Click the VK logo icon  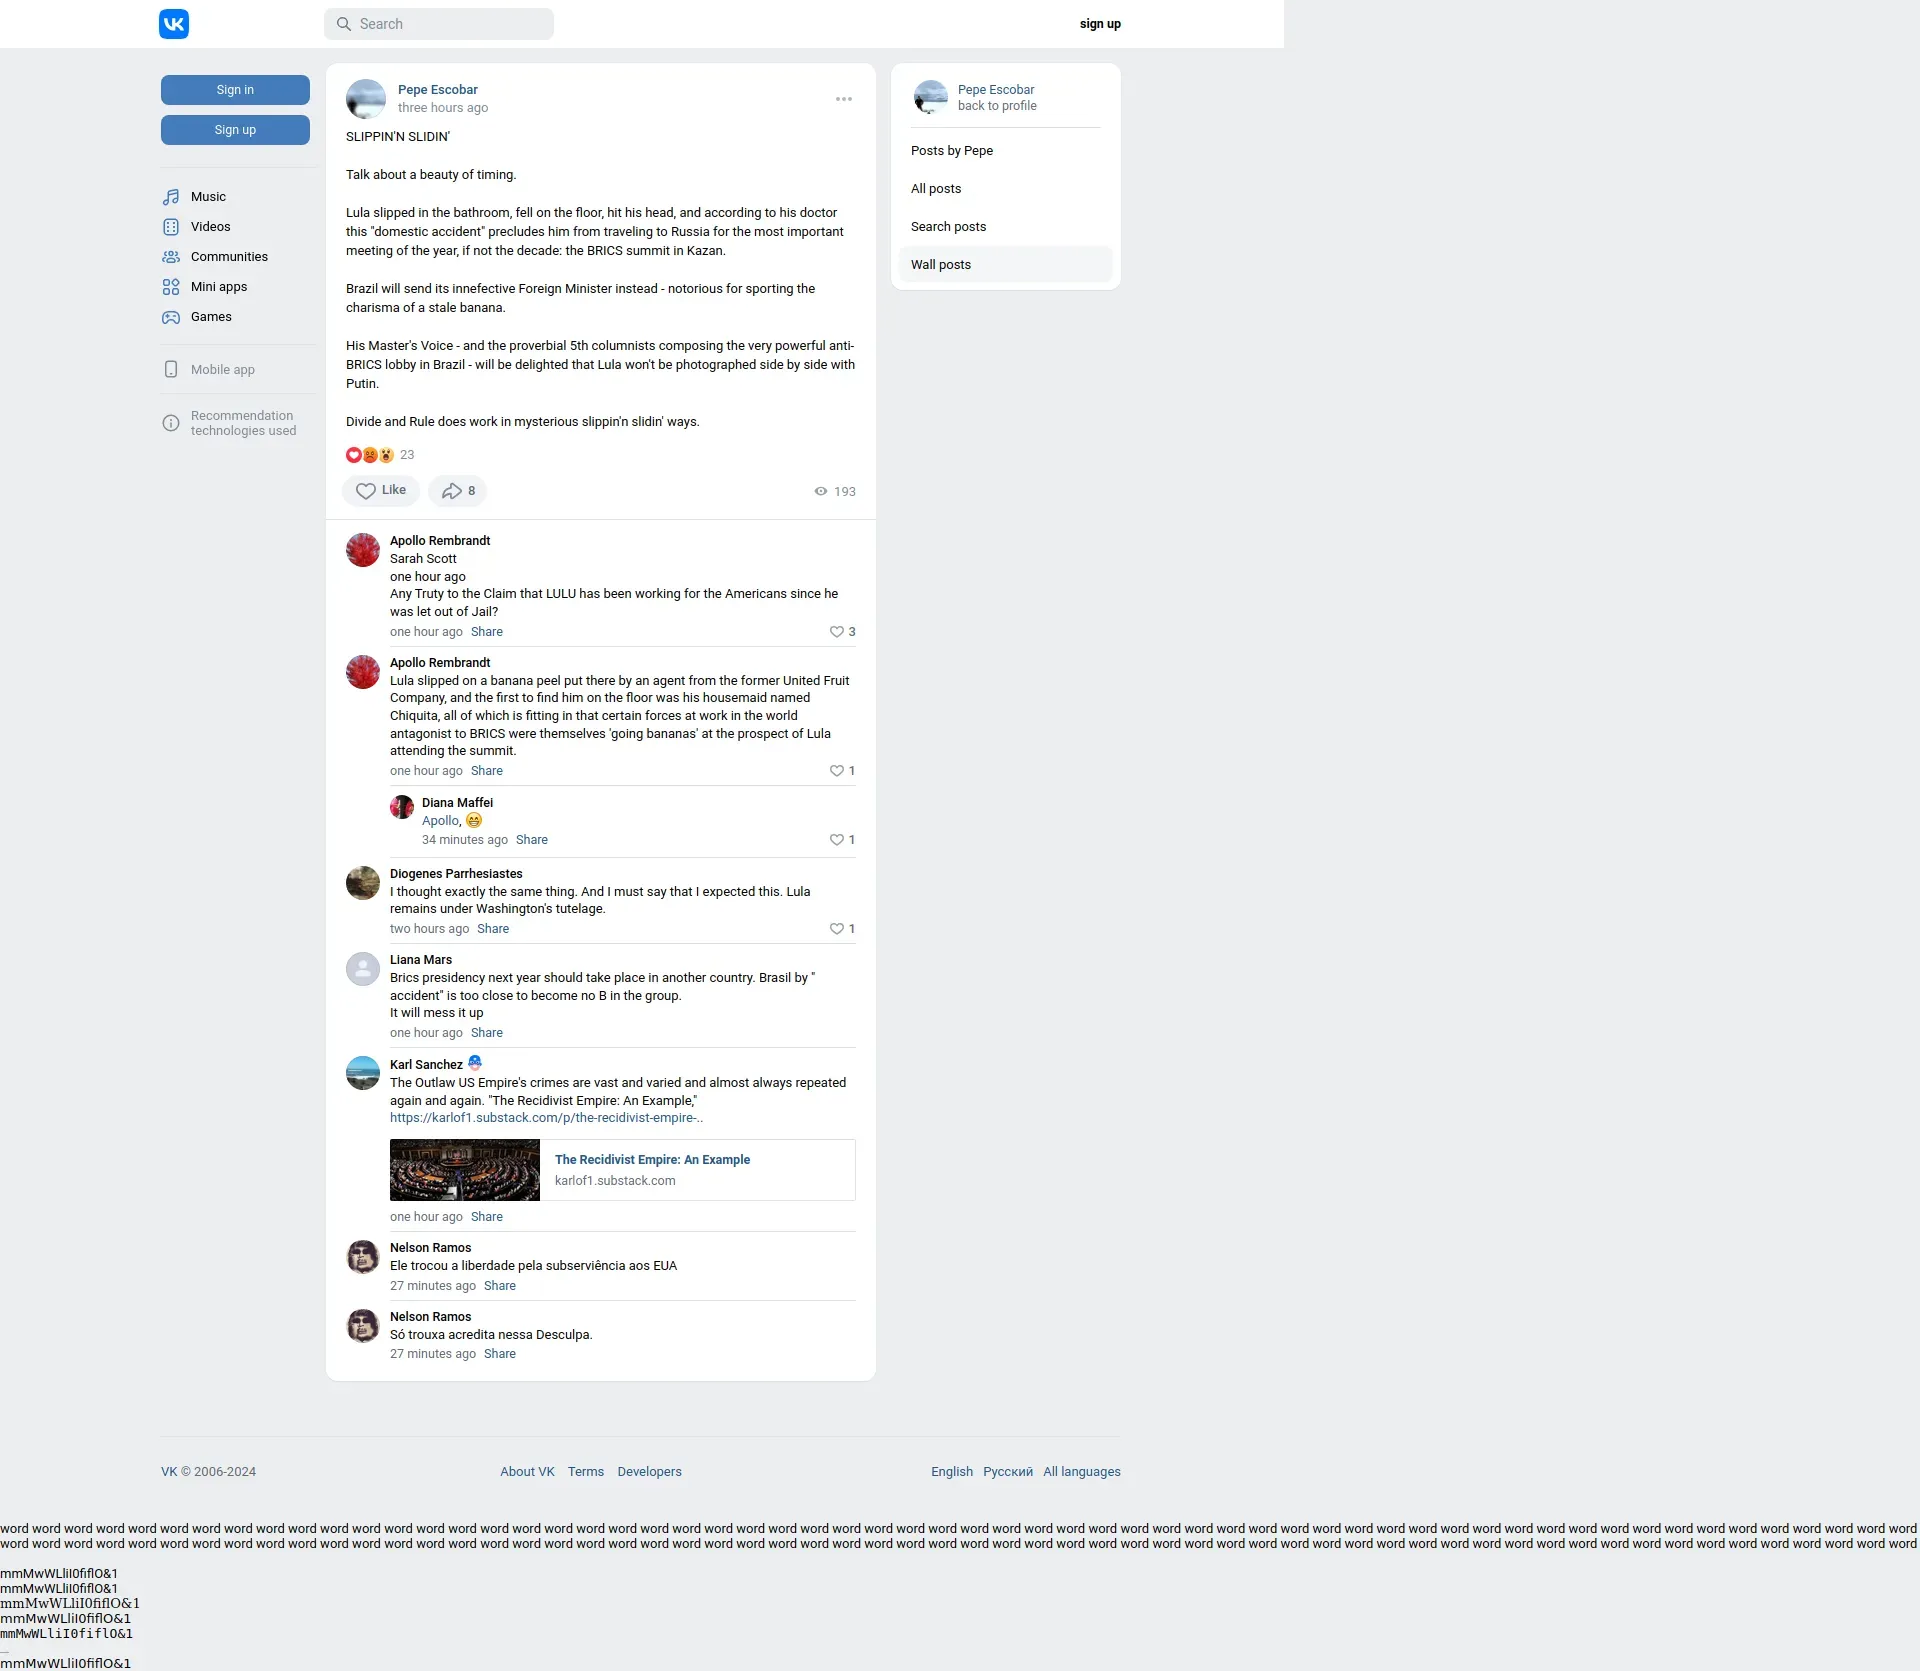pyautogui.click(x=174, y=24)
